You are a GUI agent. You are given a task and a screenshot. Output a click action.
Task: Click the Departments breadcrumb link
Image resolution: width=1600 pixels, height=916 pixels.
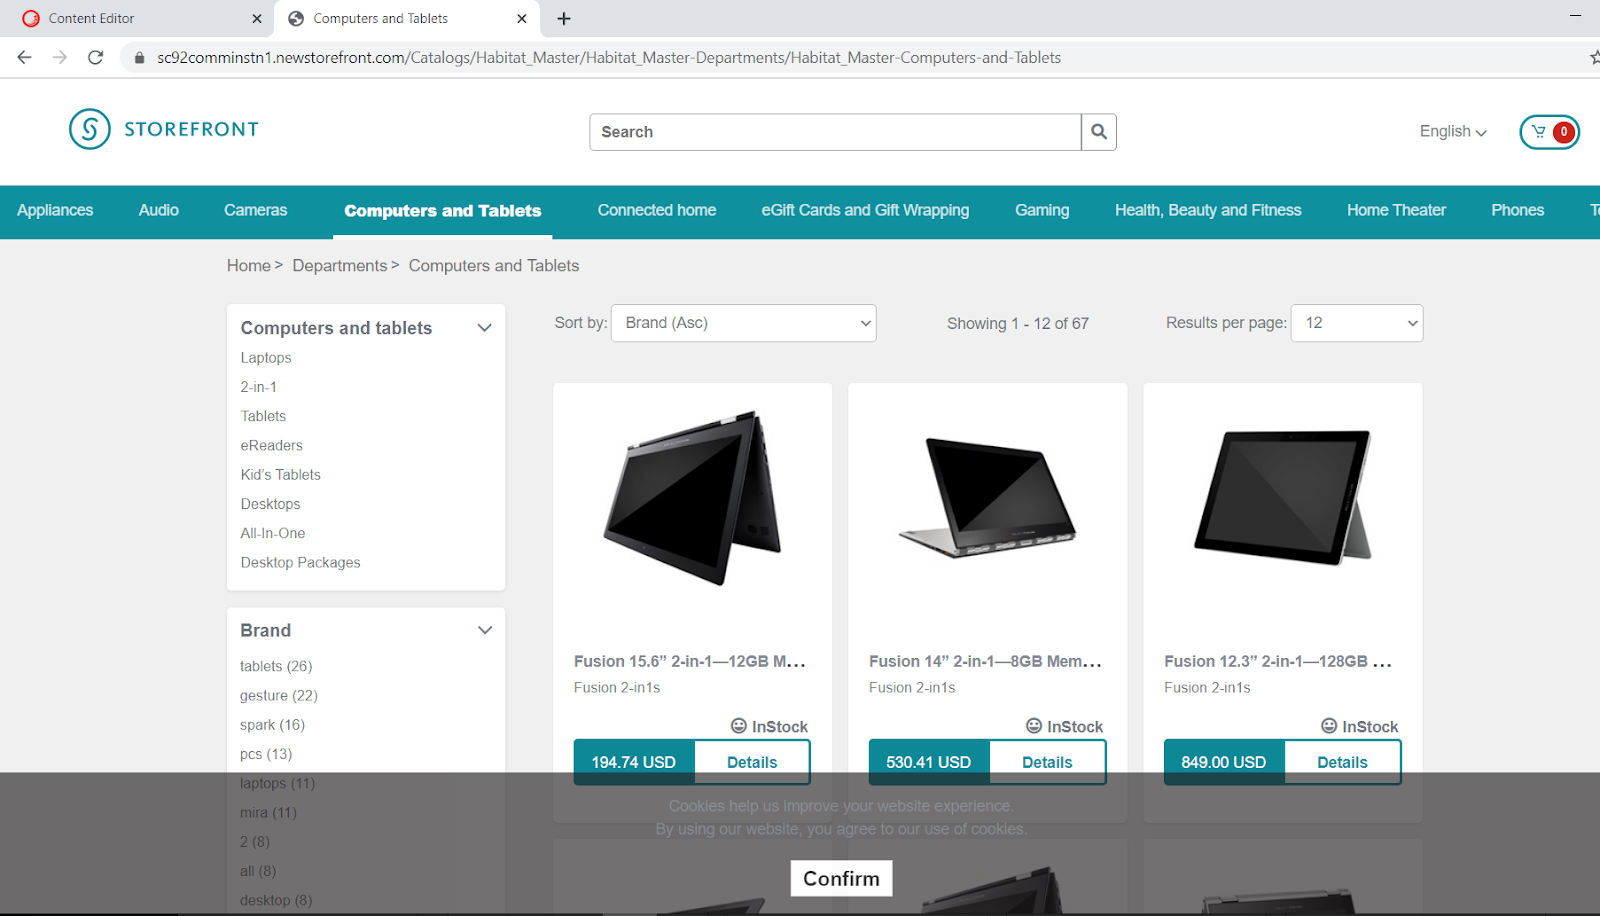click(x=340, y=265)
